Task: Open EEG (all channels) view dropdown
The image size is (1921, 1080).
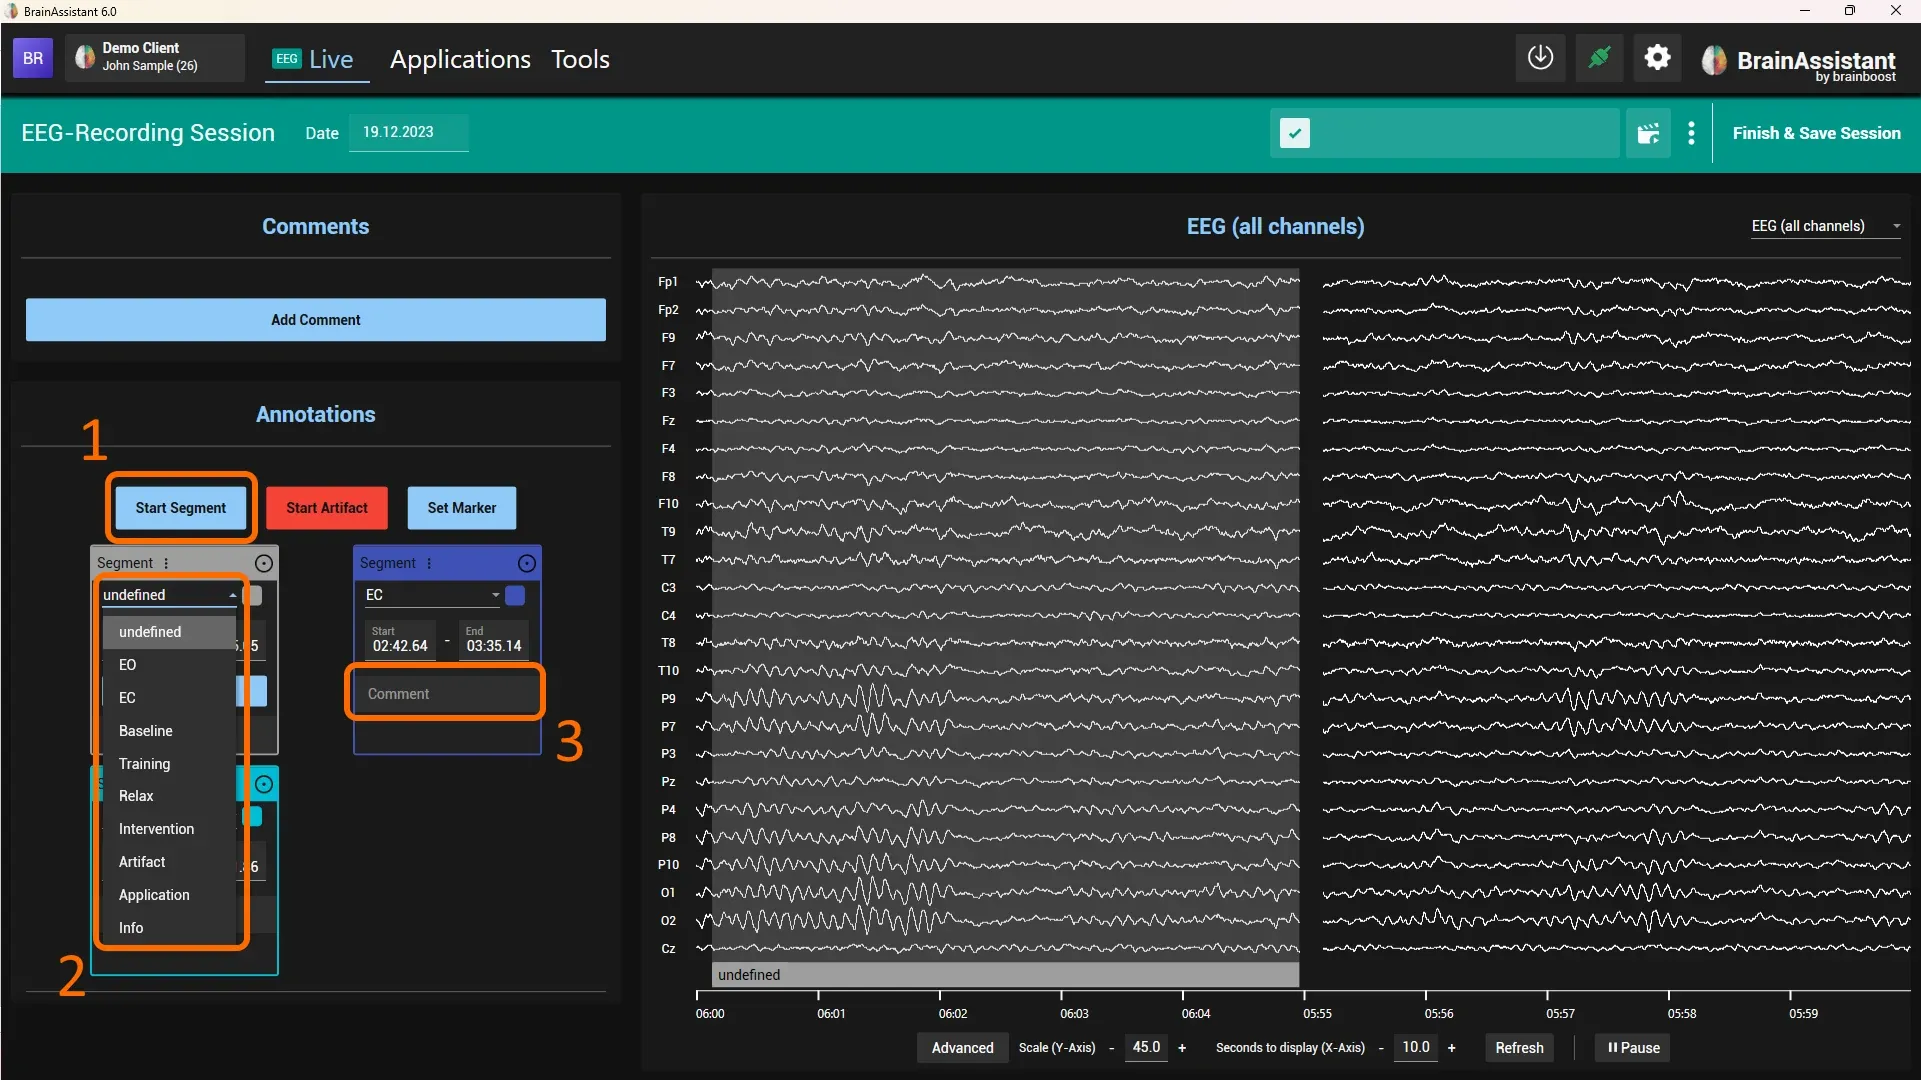Action: tap(1825, 226)
